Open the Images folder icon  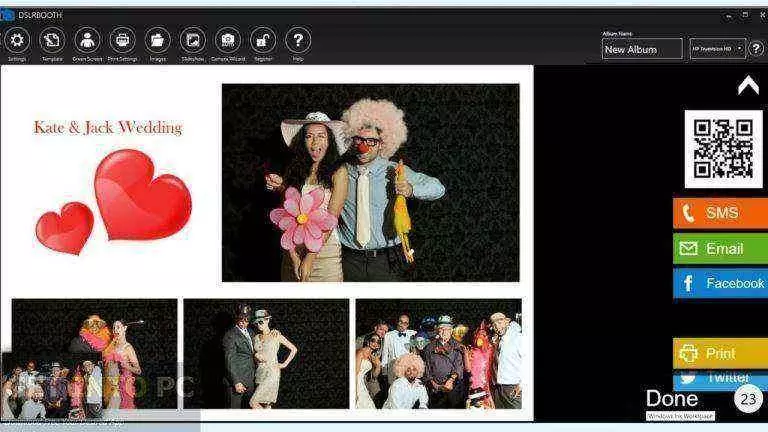[x=157, y=40]
